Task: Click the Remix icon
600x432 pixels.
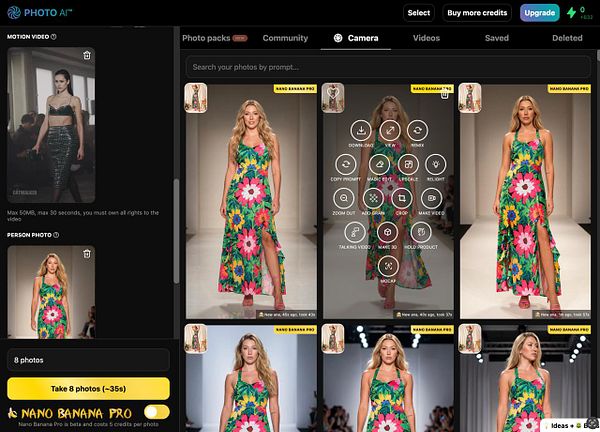Action: tap(417, 130)
